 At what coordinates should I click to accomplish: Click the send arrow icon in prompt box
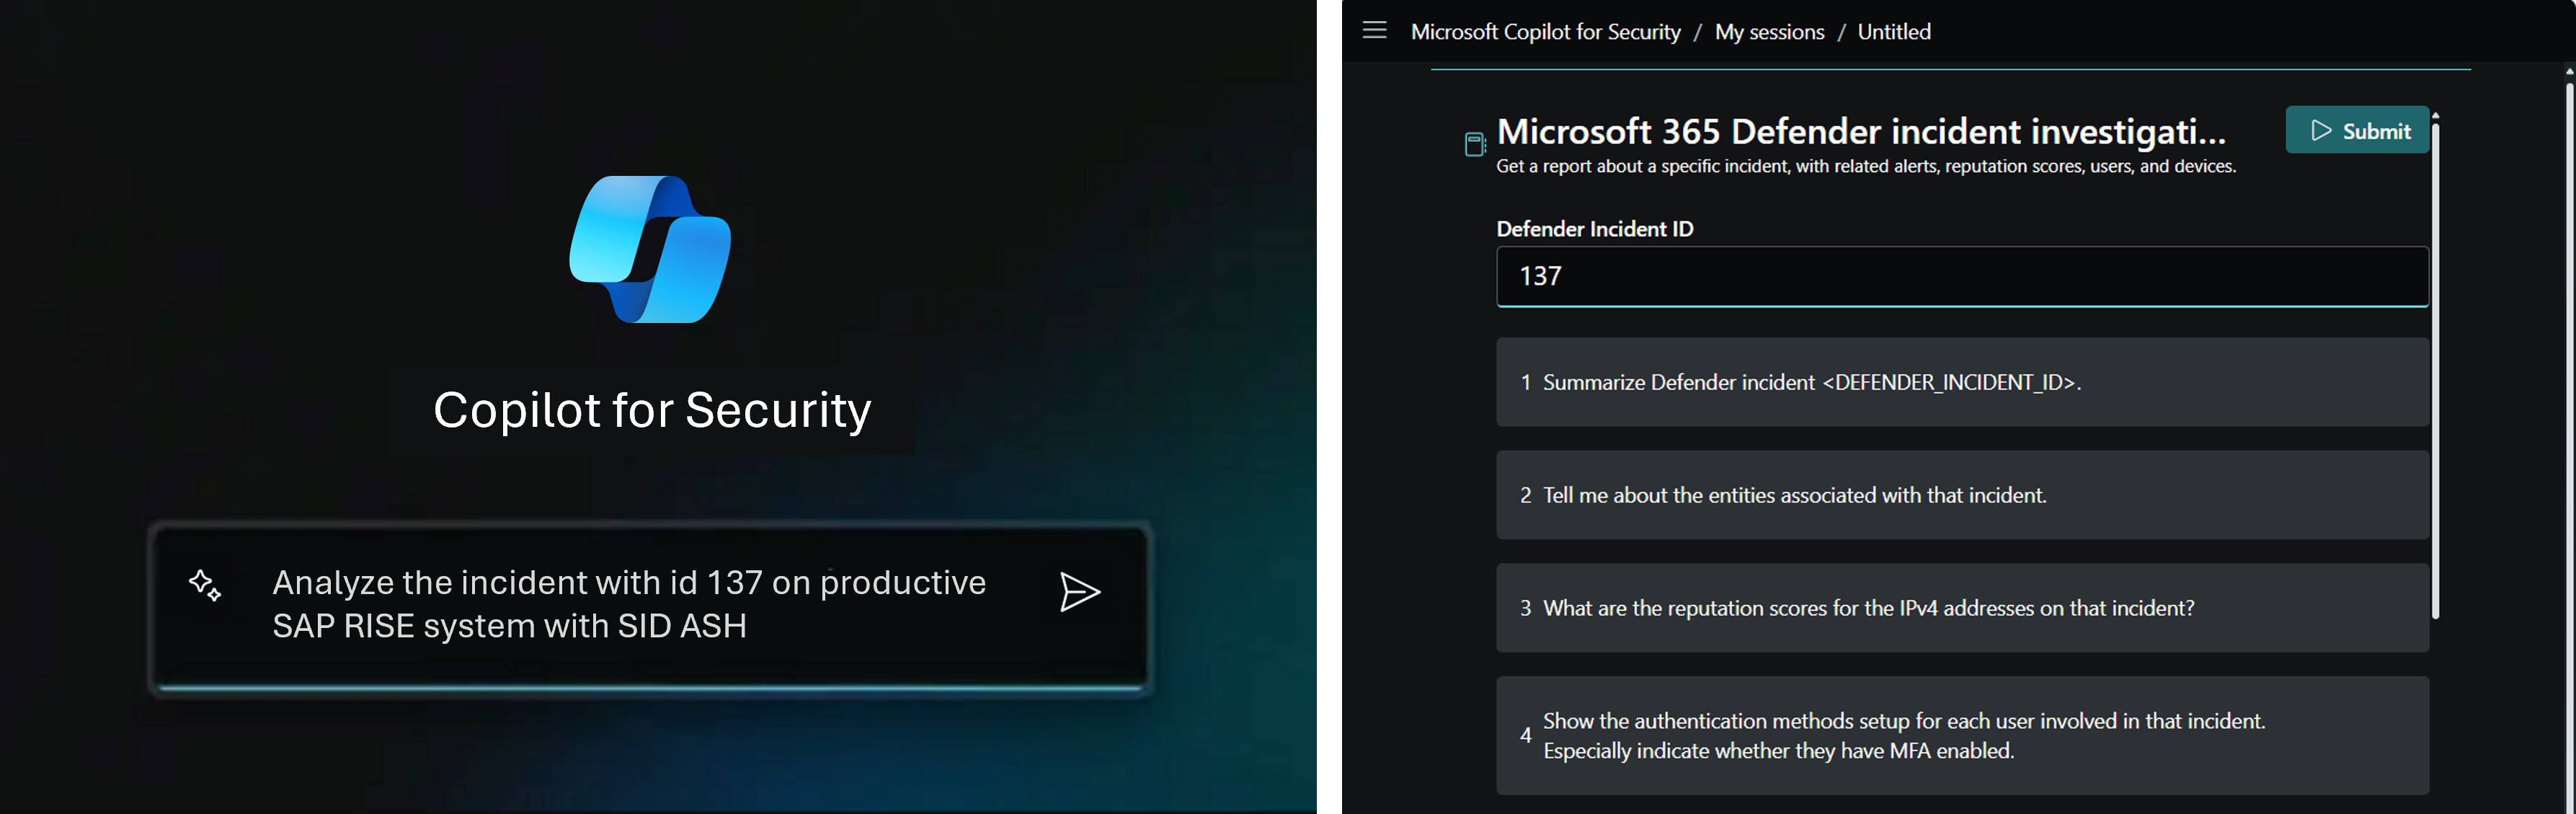click(1079, 592)
